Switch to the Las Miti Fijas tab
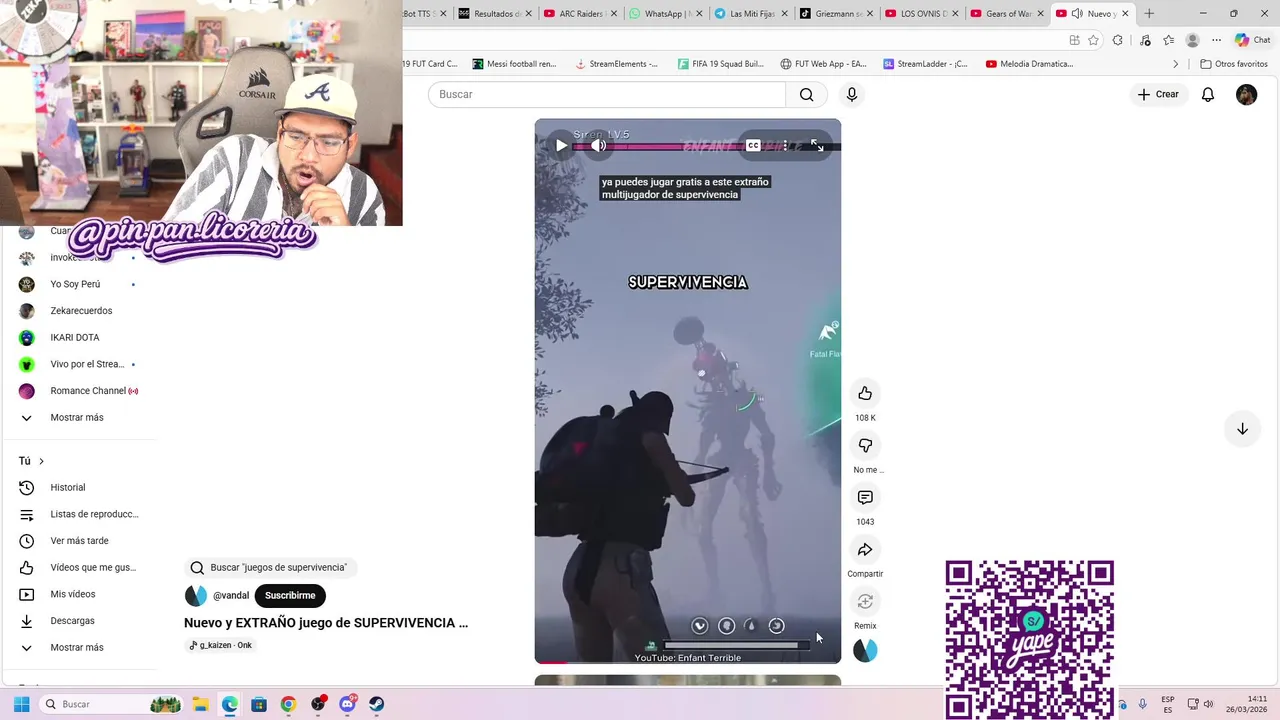Viewport: 1280px width, 720px height. [750, 13]
